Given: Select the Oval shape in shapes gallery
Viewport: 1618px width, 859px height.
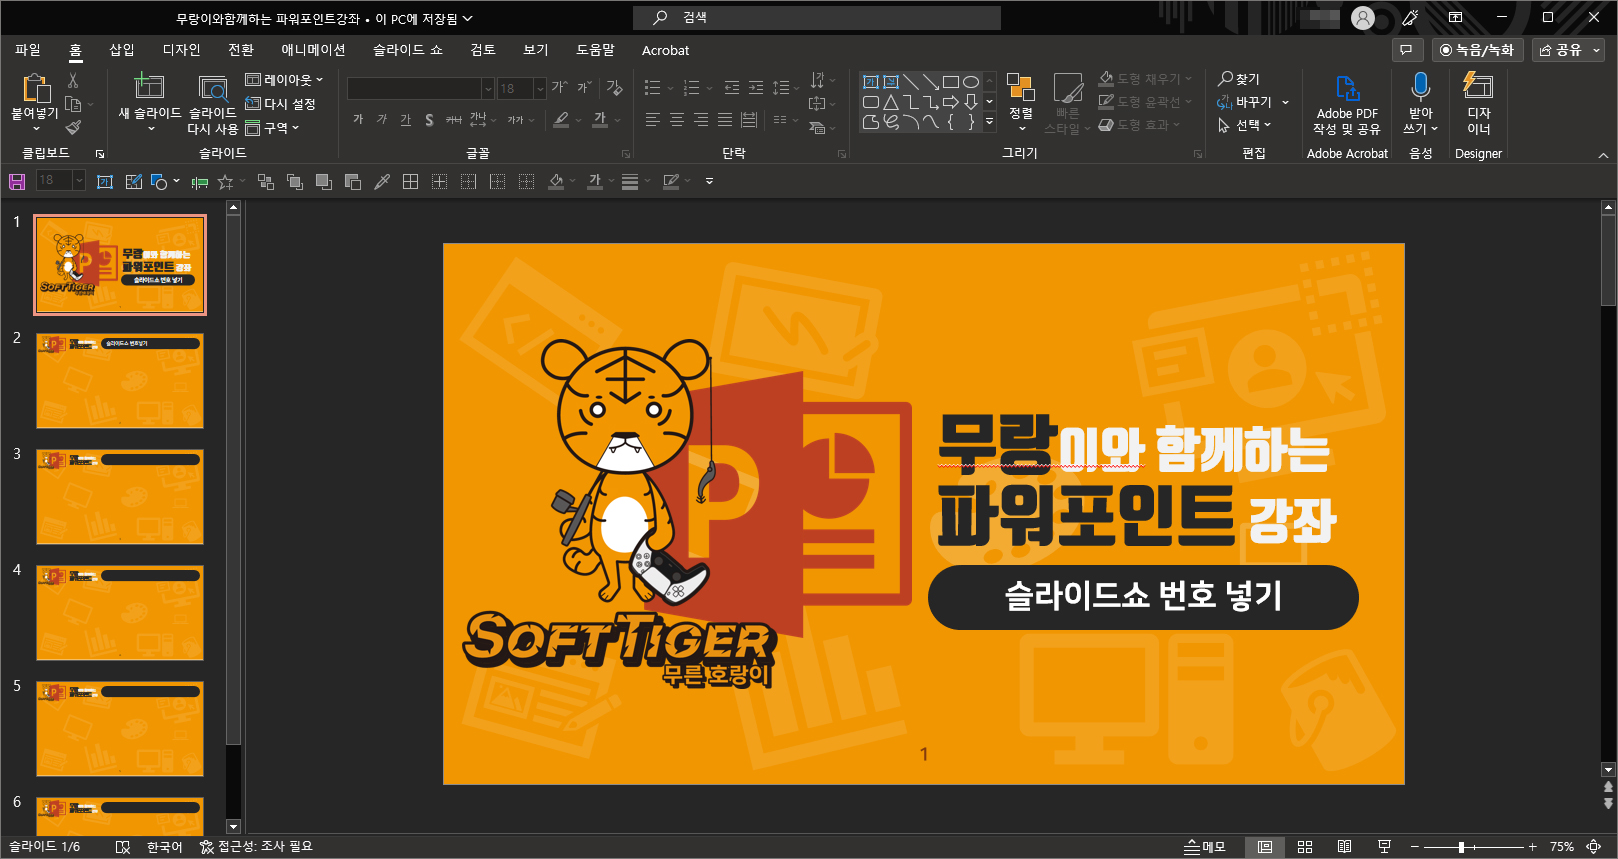Looking at the screenshot, I should [971, 82].
